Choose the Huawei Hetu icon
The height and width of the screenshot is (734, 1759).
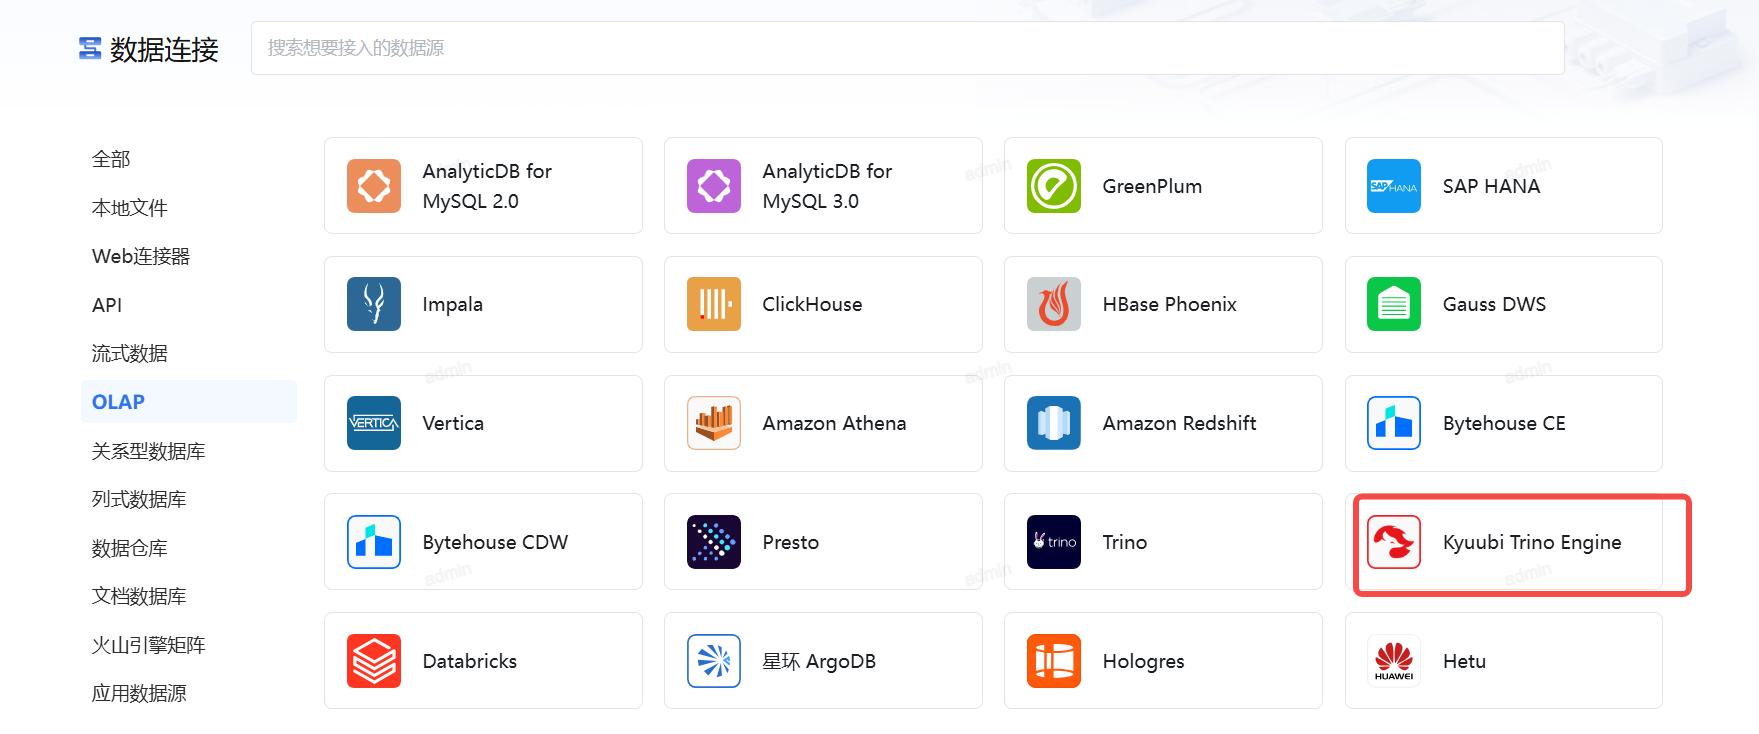tap(1393, 661)
